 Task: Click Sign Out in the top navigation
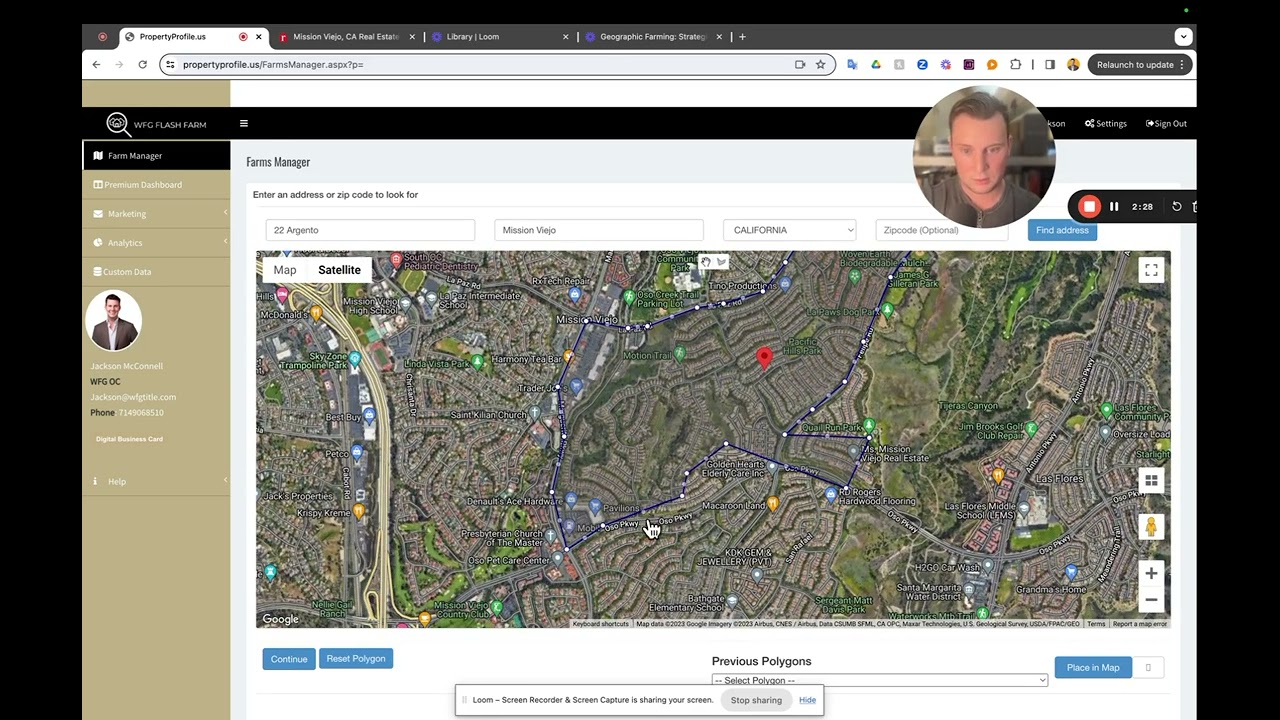click(1166, 124)
